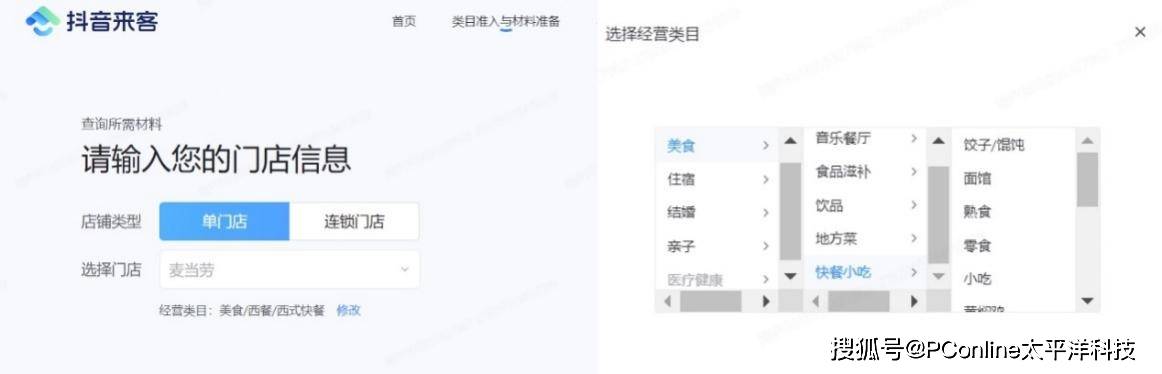The image size is (1162, 374).
Task: Select 连锁门店 store type
Action: [x=354, y=221]
